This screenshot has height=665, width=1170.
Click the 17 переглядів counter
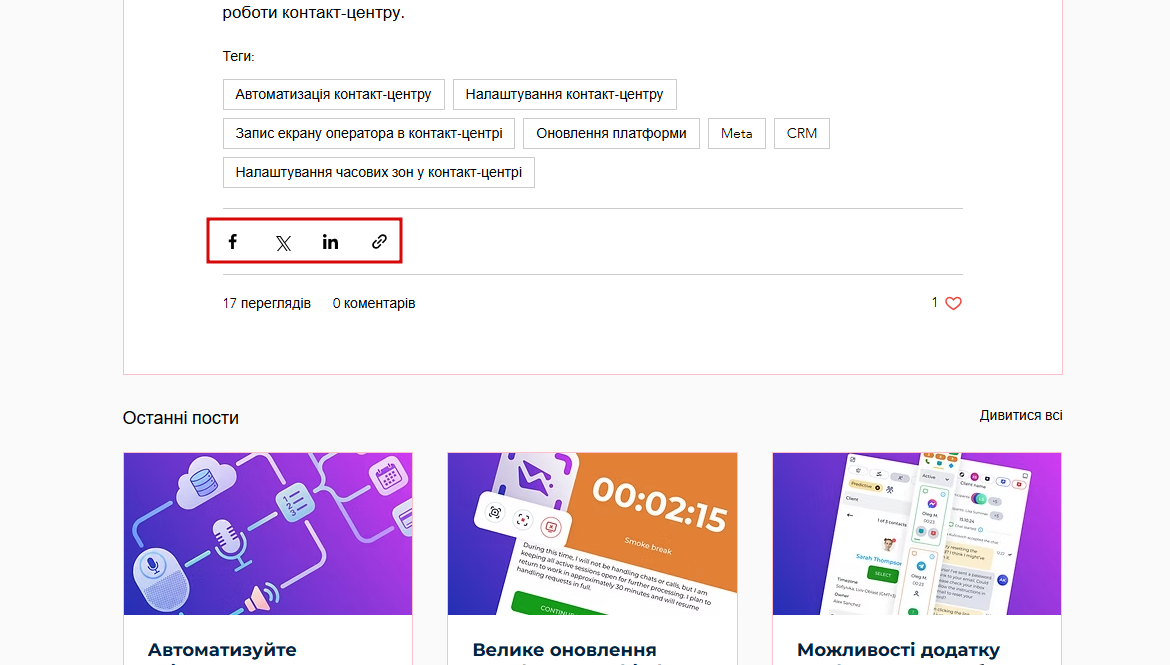[266, 303]
